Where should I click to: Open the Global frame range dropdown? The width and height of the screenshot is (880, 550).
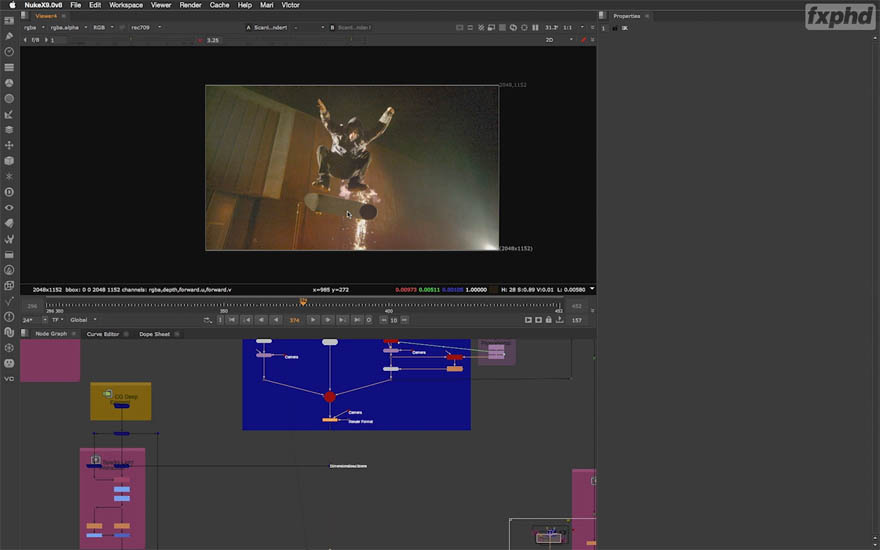coord(83,320)
